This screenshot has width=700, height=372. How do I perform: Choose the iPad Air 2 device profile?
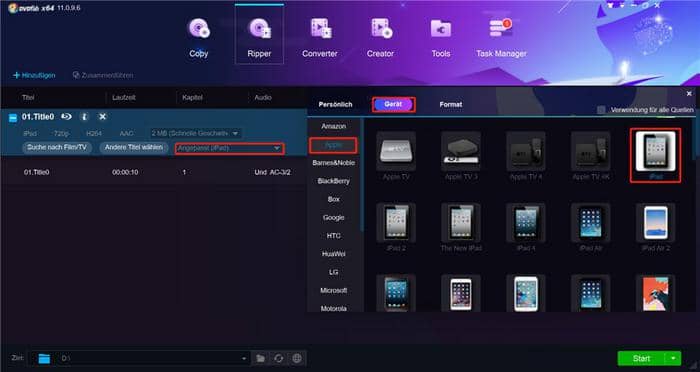[x=655, y=227]
